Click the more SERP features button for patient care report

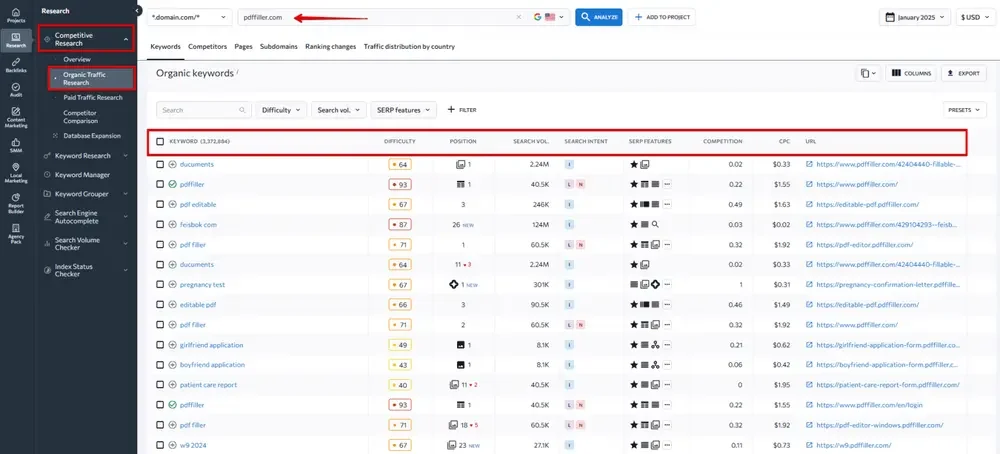pos(667,385)
